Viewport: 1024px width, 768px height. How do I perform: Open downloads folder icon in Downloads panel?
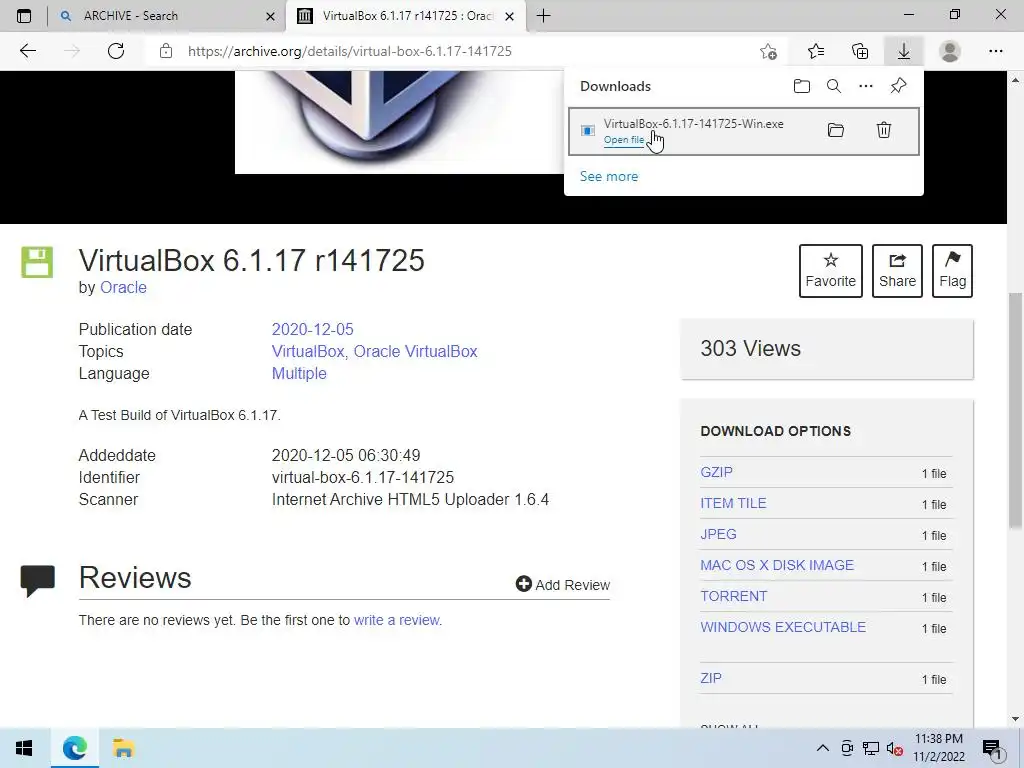click(802, 86)
